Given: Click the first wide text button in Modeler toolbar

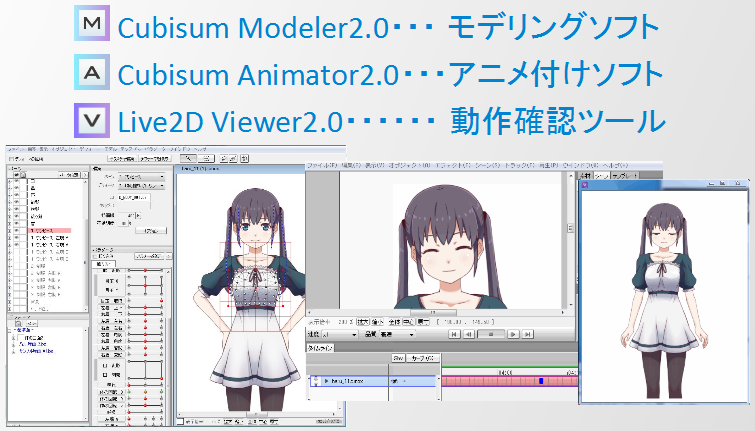Looking at the screenshot, I should point(122,158).
